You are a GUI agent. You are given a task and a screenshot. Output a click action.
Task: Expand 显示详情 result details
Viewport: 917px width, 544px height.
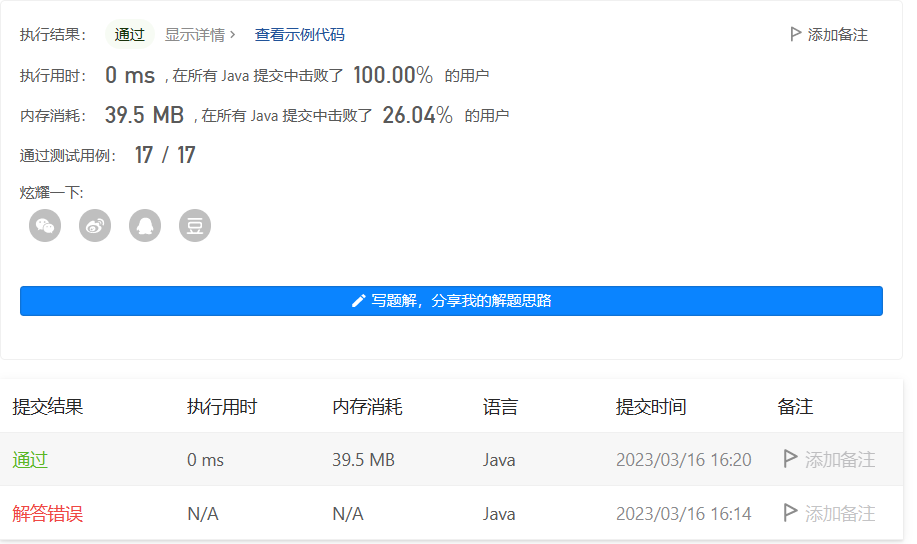coord(200,35)
